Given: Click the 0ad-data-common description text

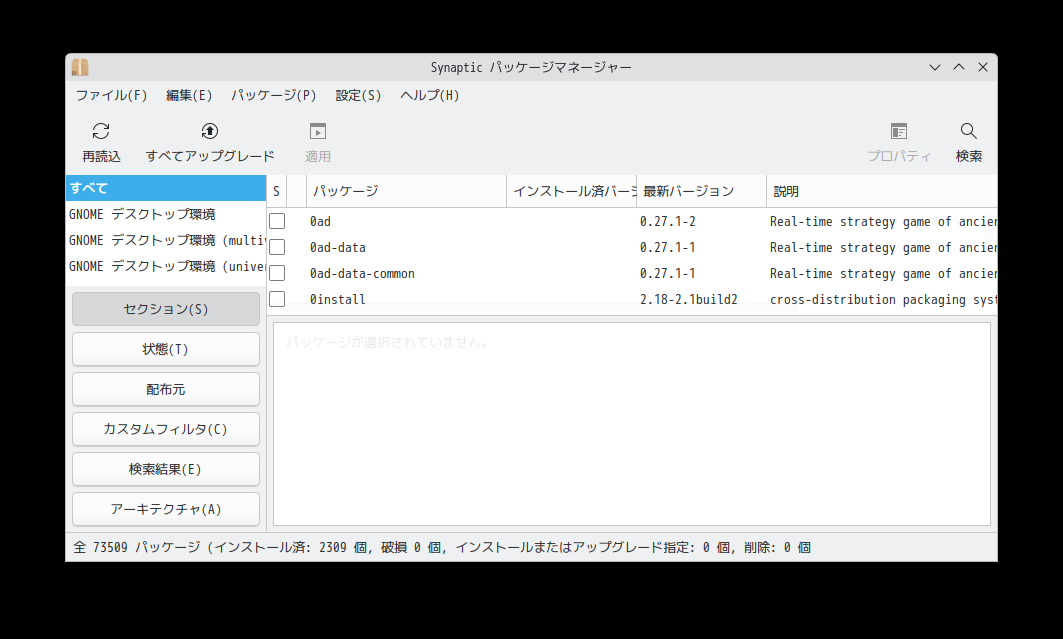Looking at the screenshot, I should click(883, 273).
